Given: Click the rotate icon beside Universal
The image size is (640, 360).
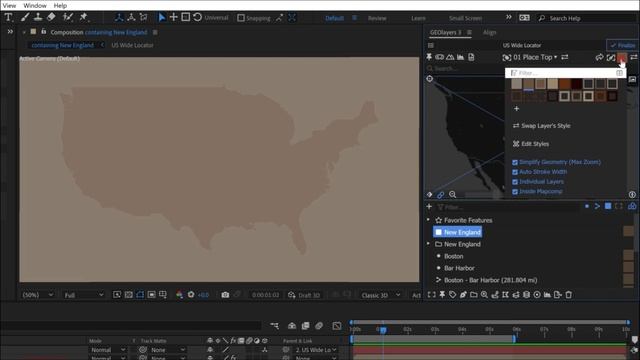Looking at the screenshot, I should coord(198,17).
